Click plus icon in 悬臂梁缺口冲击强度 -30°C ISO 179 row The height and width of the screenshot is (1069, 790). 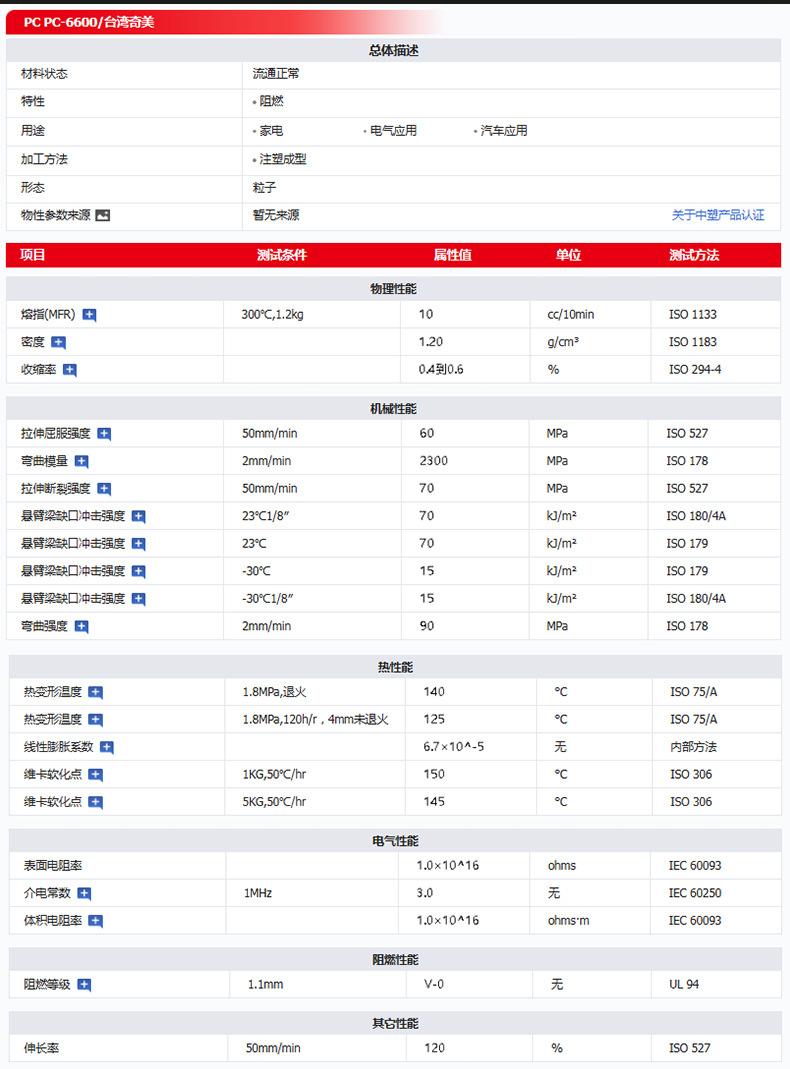tap(138, 571)
